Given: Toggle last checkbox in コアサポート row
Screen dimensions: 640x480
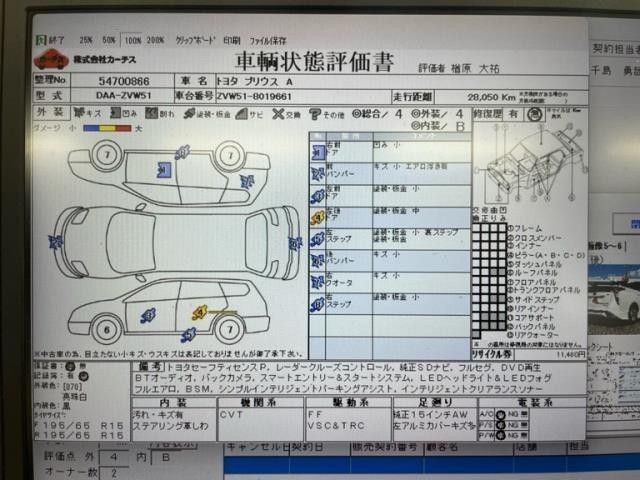Looking at the screenshot, I should tap(502, 317).
